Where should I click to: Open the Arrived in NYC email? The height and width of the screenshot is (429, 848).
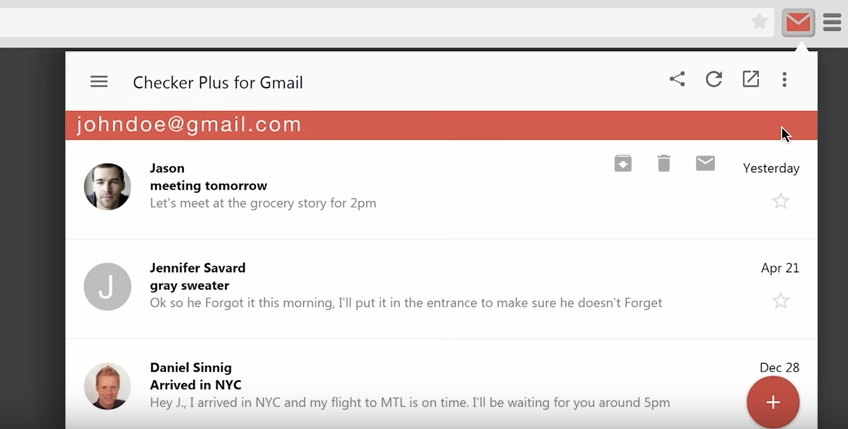click(196, 385)
